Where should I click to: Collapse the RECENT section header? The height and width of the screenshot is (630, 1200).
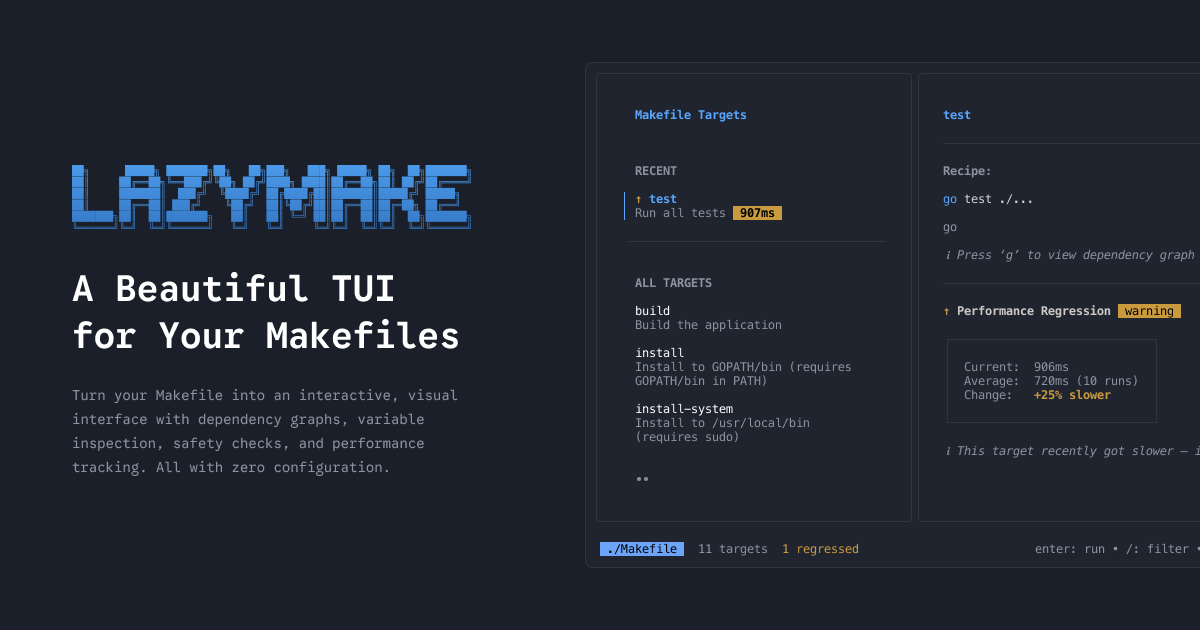point(656,171)
